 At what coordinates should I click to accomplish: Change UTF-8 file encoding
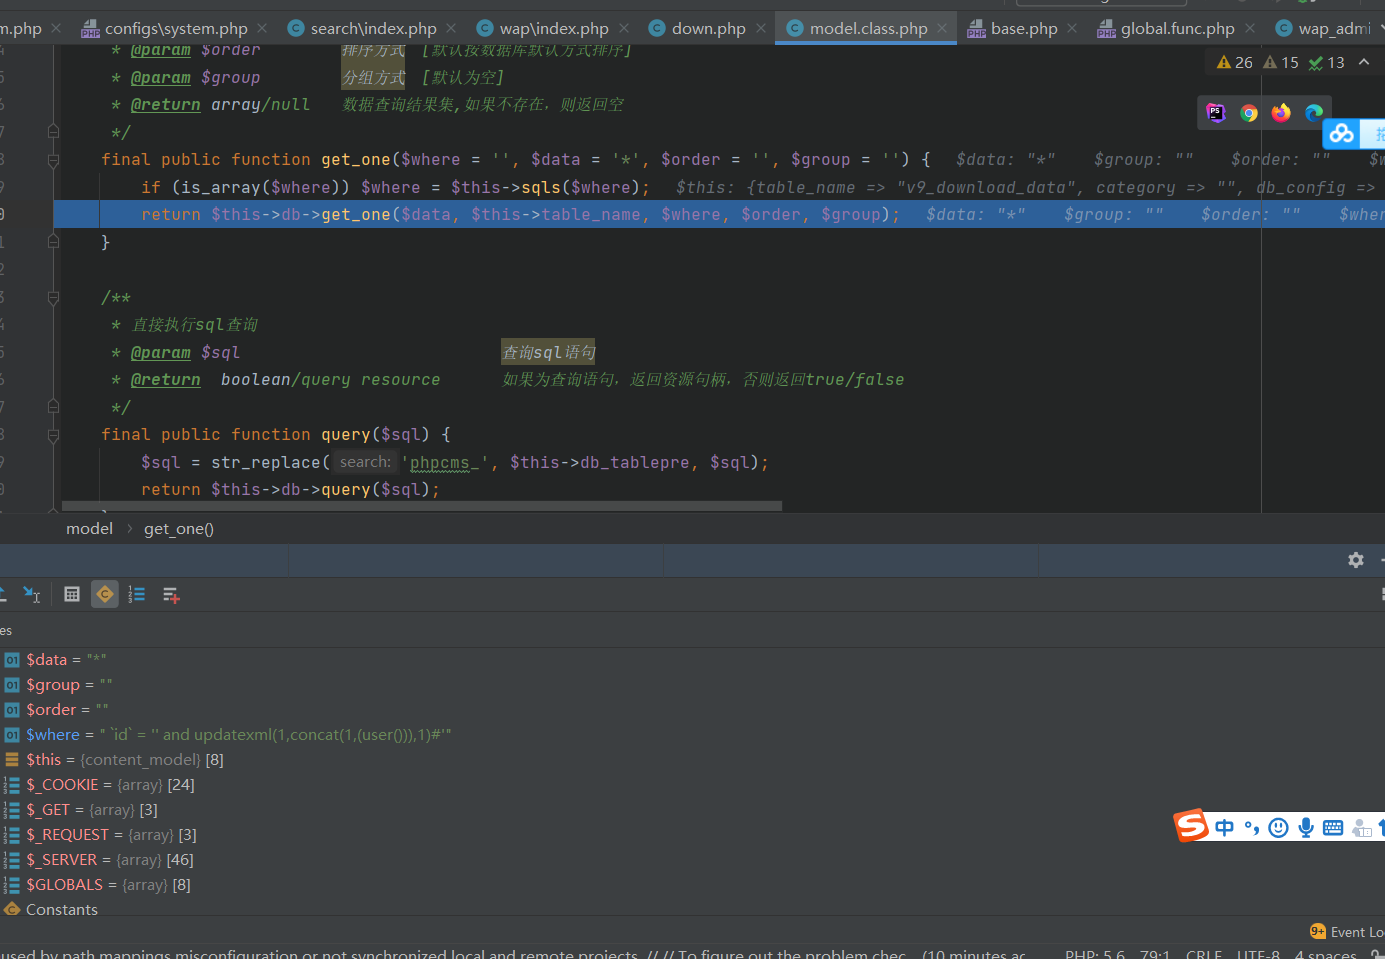pyautogui.click(x=1258, y=955)
